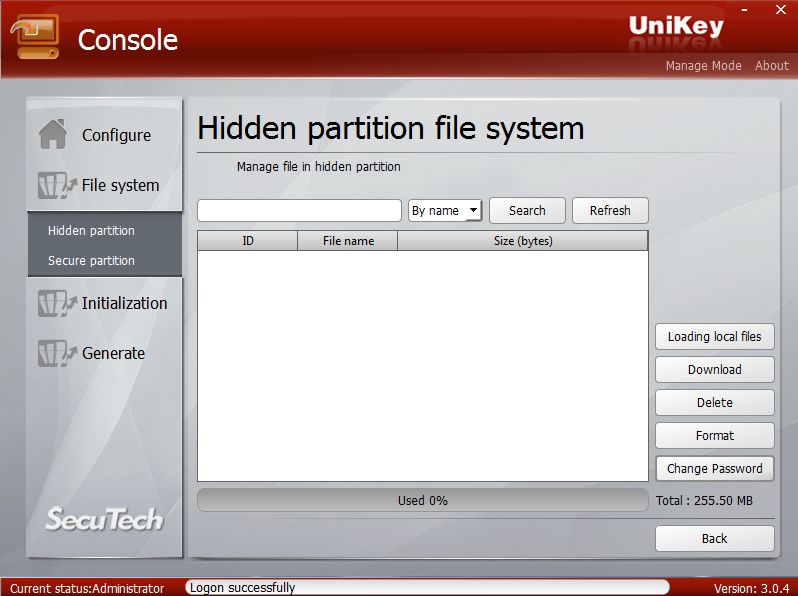
Task: Click the Version: 3.0.4 label
Action: 751,588
